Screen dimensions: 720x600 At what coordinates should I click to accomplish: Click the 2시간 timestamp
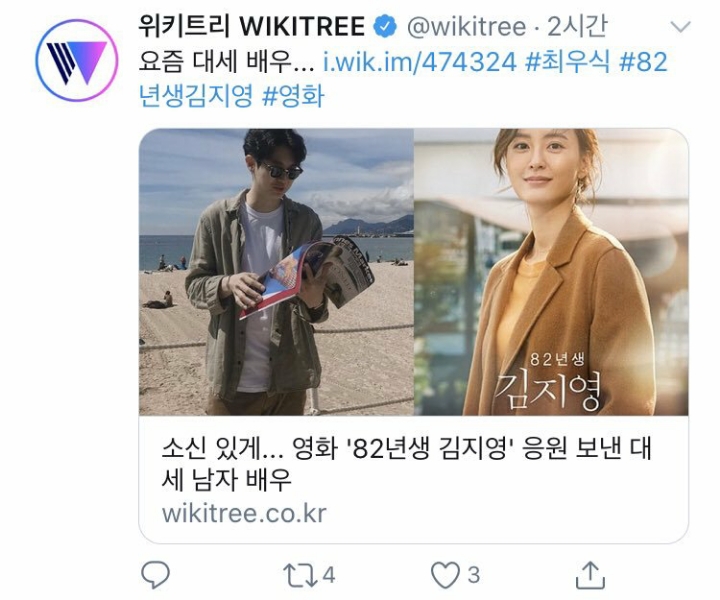click(578, 26)
